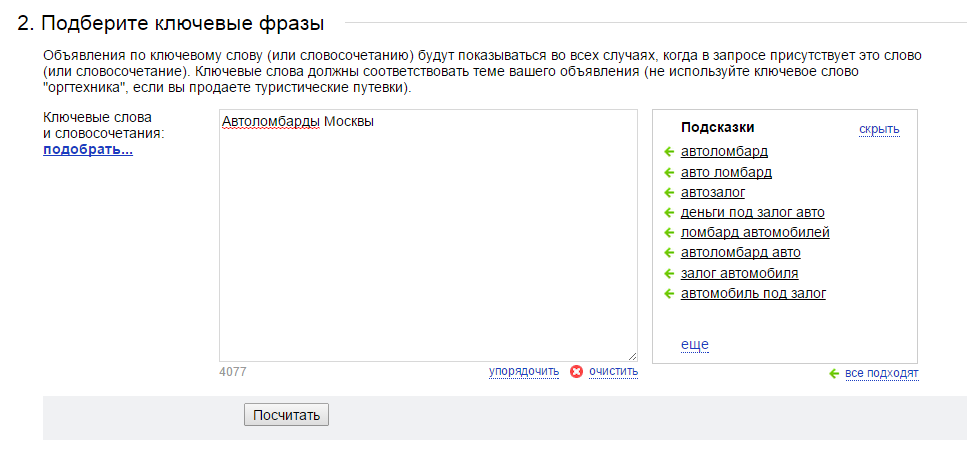Click textarea resize handle corner

[632, 356]
